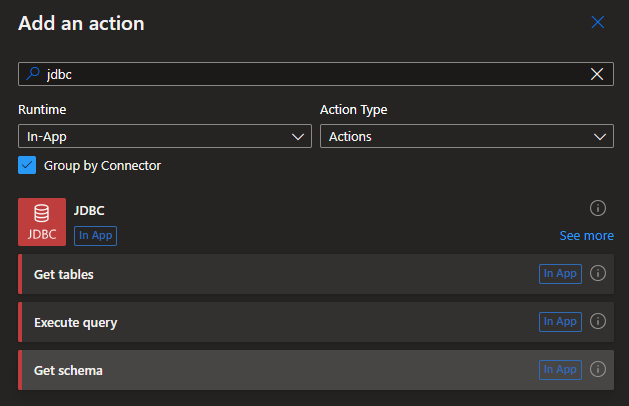Click In App badge on Get schema

point(560,370)
